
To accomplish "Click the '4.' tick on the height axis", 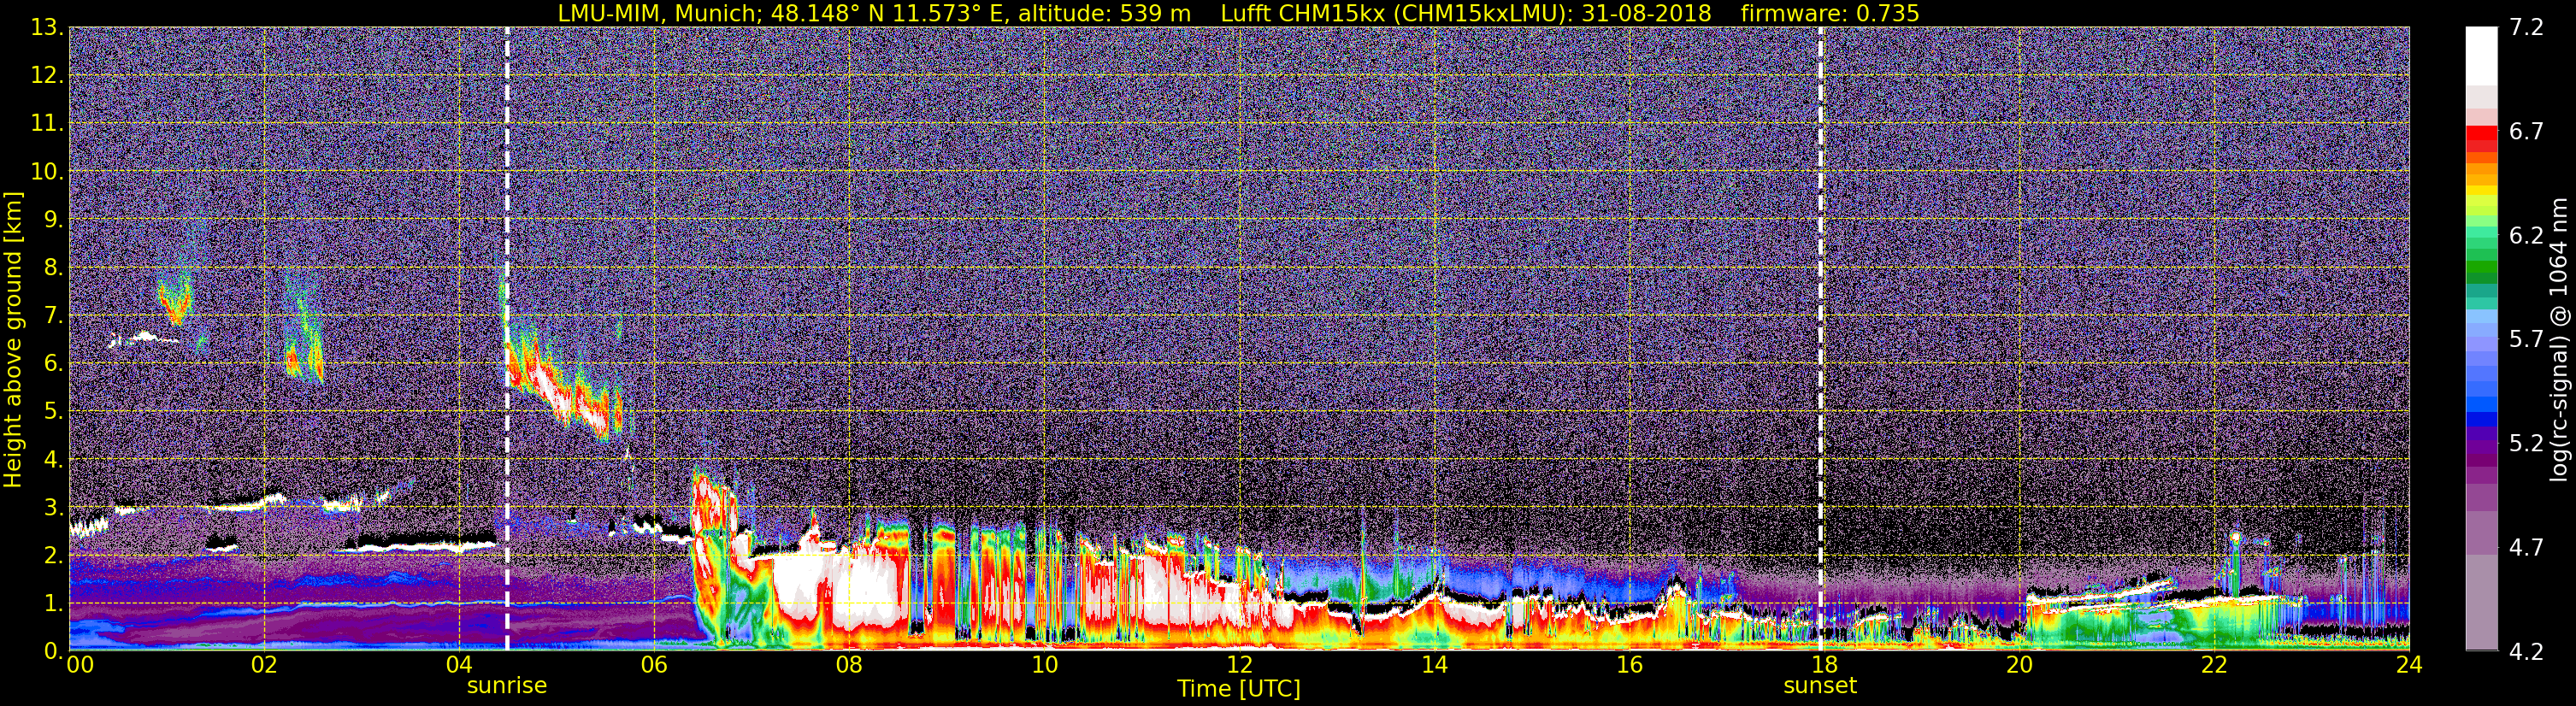I will click(x=53, y=459).
